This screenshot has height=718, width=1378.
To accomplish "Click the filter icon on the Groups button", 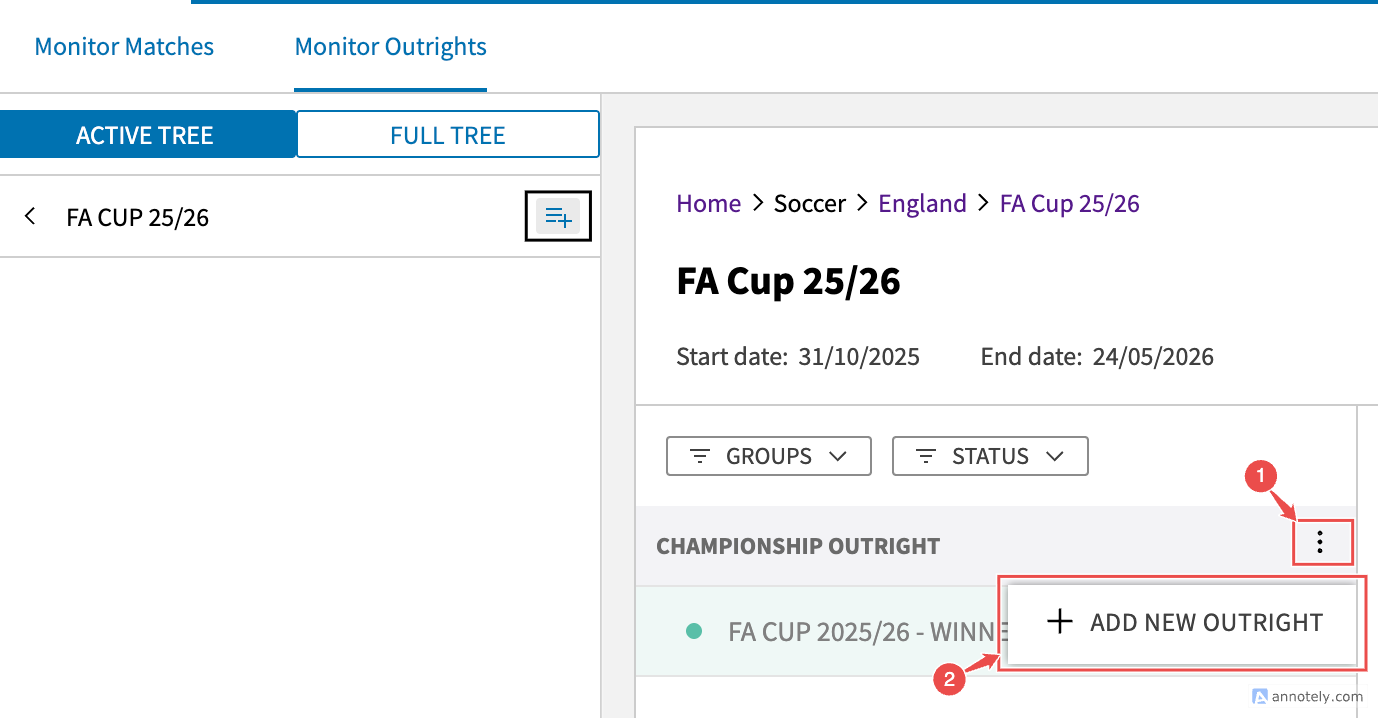I will [700, 457].
